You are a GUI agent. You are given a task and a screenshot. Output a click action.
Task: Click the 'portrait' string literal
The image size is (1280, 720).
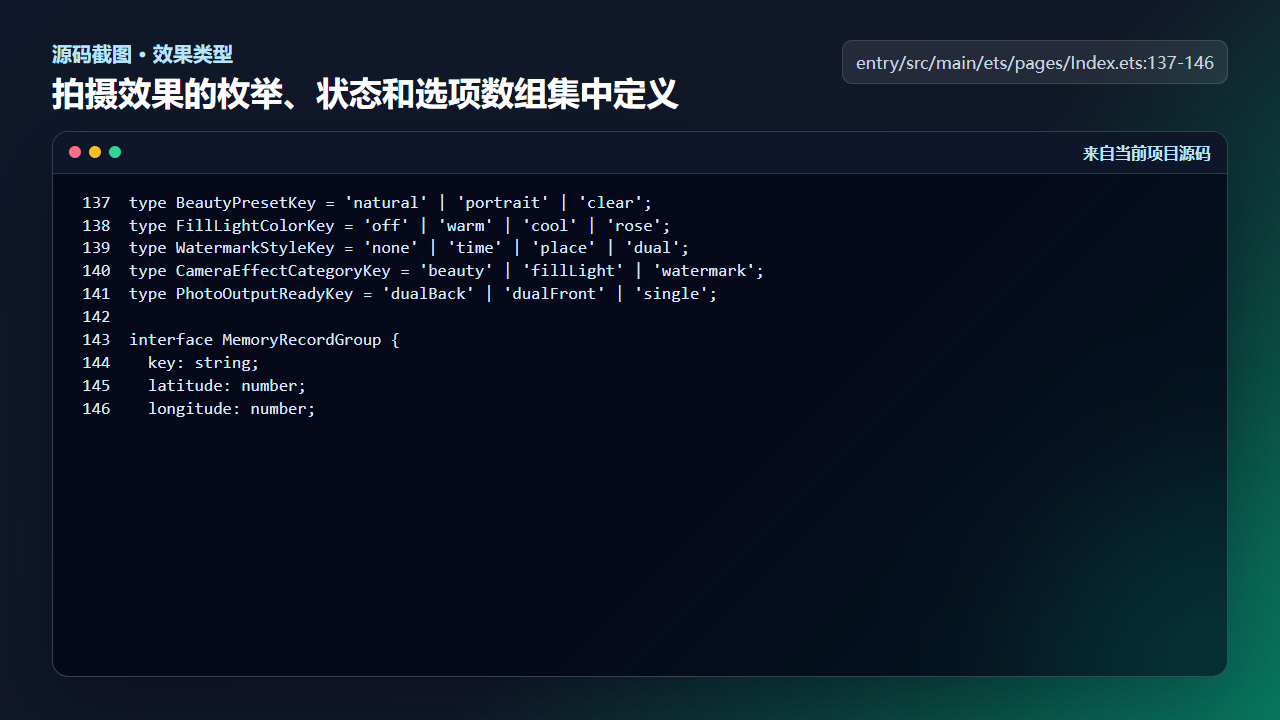pos(503,203)
